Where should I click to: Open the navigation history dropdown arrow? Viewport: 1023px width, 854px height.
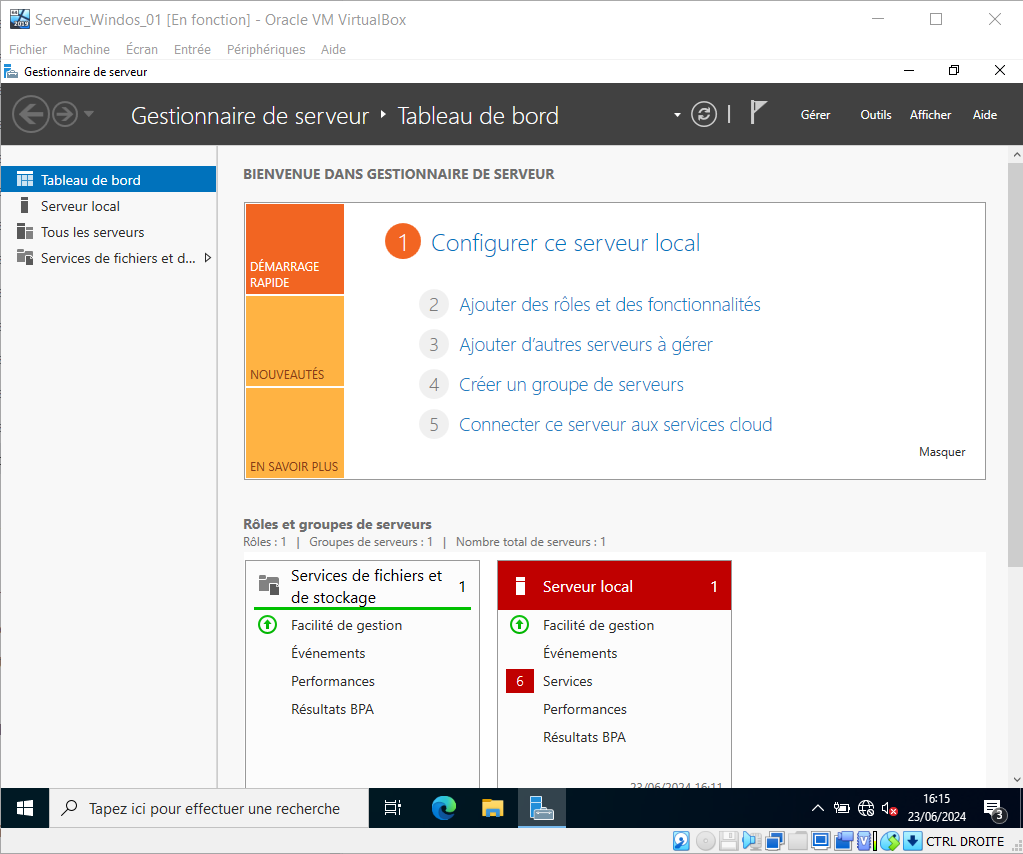(x=89, y=114)
